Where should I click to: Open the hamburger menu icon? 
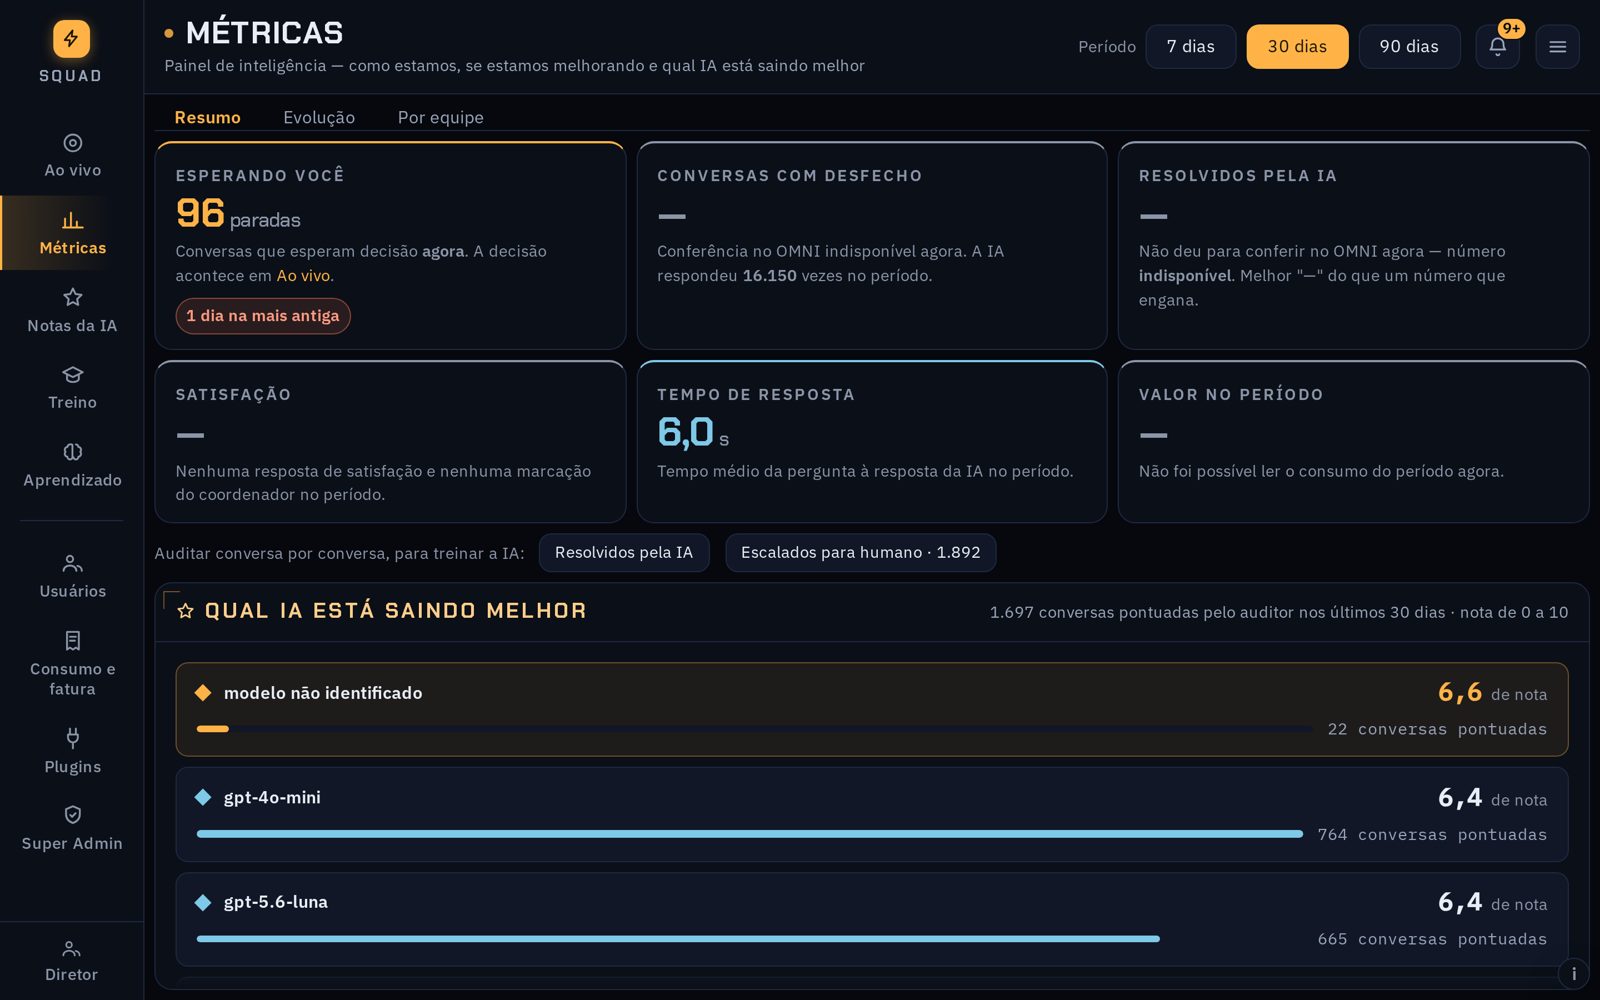click(x=1557, y=46)
